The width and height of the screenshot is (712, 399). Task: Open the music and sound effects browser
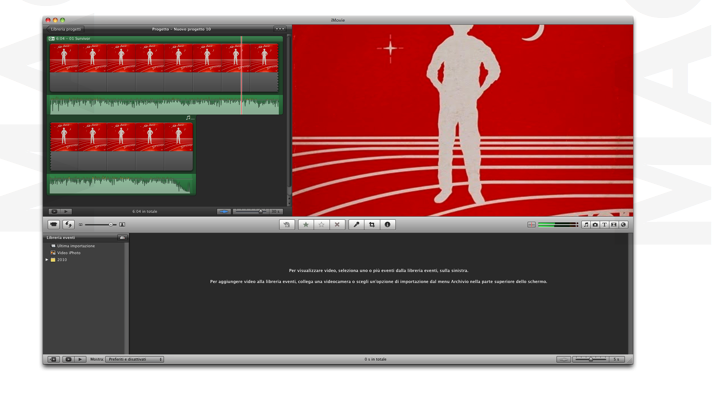pyautogui.click(x=586, y=225)
